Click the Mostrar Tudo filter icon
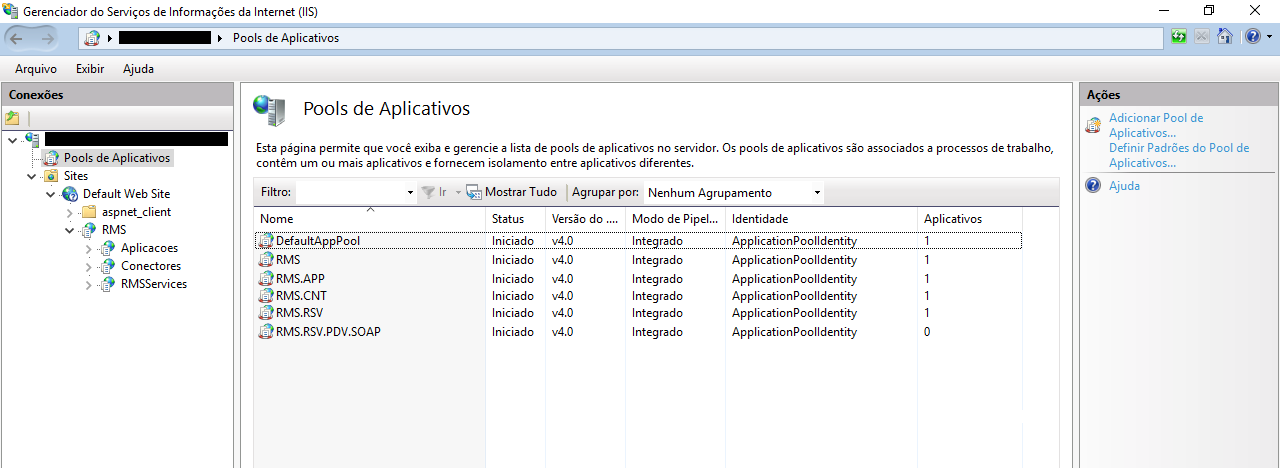 coord(474,192)
